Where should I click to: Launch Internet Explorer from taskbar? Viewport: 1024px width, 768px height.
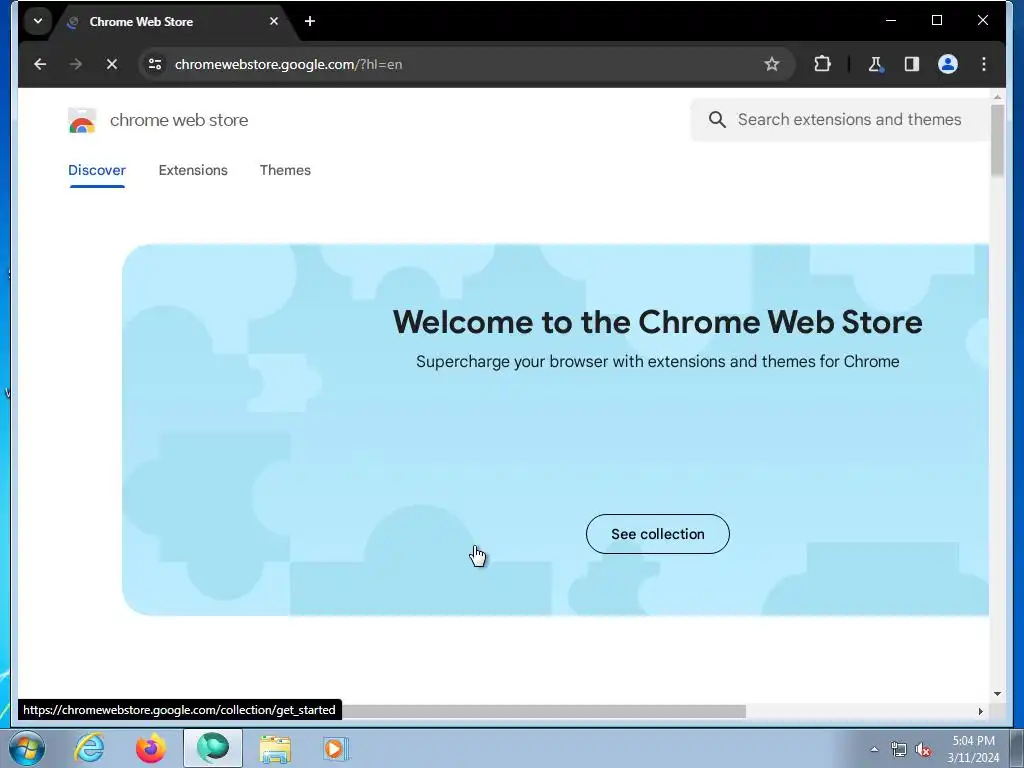click(x=89, y=748)
